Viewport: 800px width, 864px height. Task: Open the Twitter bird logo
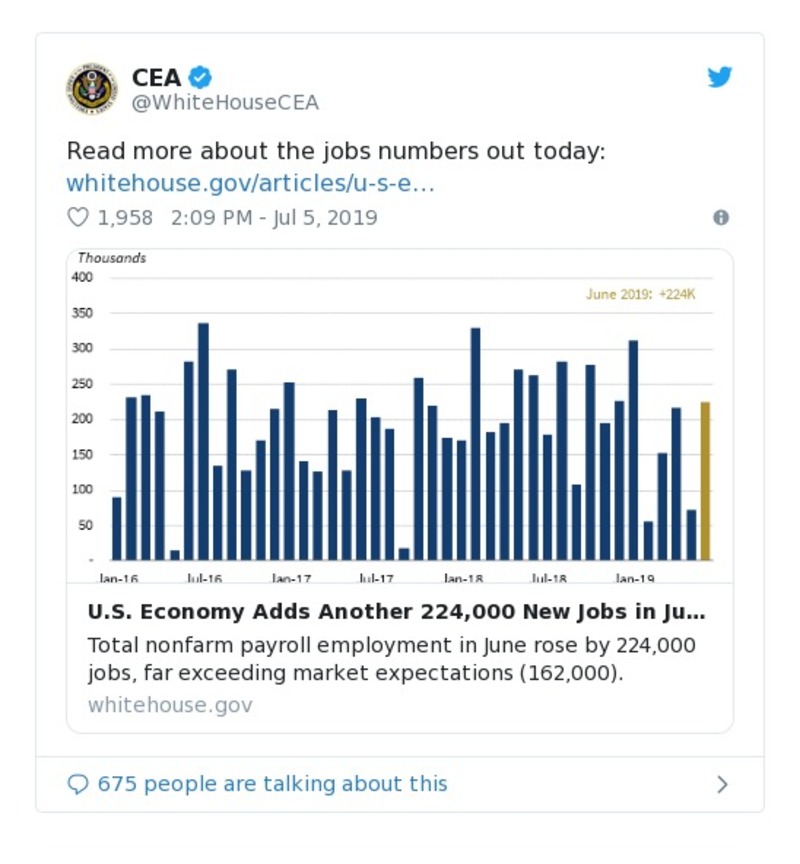(x=720, y=77)
